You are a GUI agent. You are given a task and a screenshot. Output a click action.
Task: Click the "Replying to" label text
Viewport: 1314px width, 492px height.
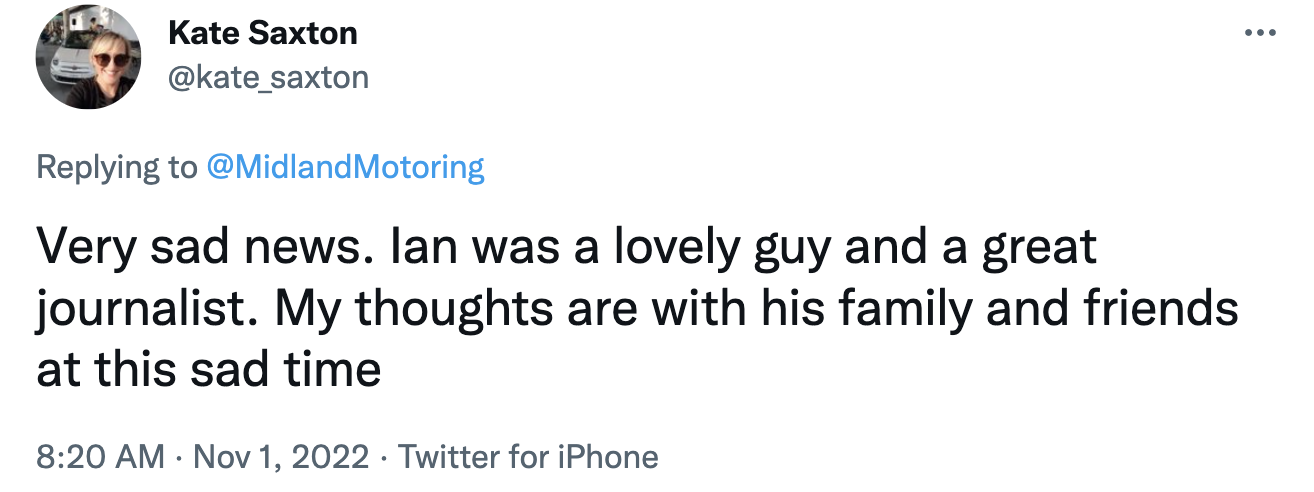[x=116, y=167]
